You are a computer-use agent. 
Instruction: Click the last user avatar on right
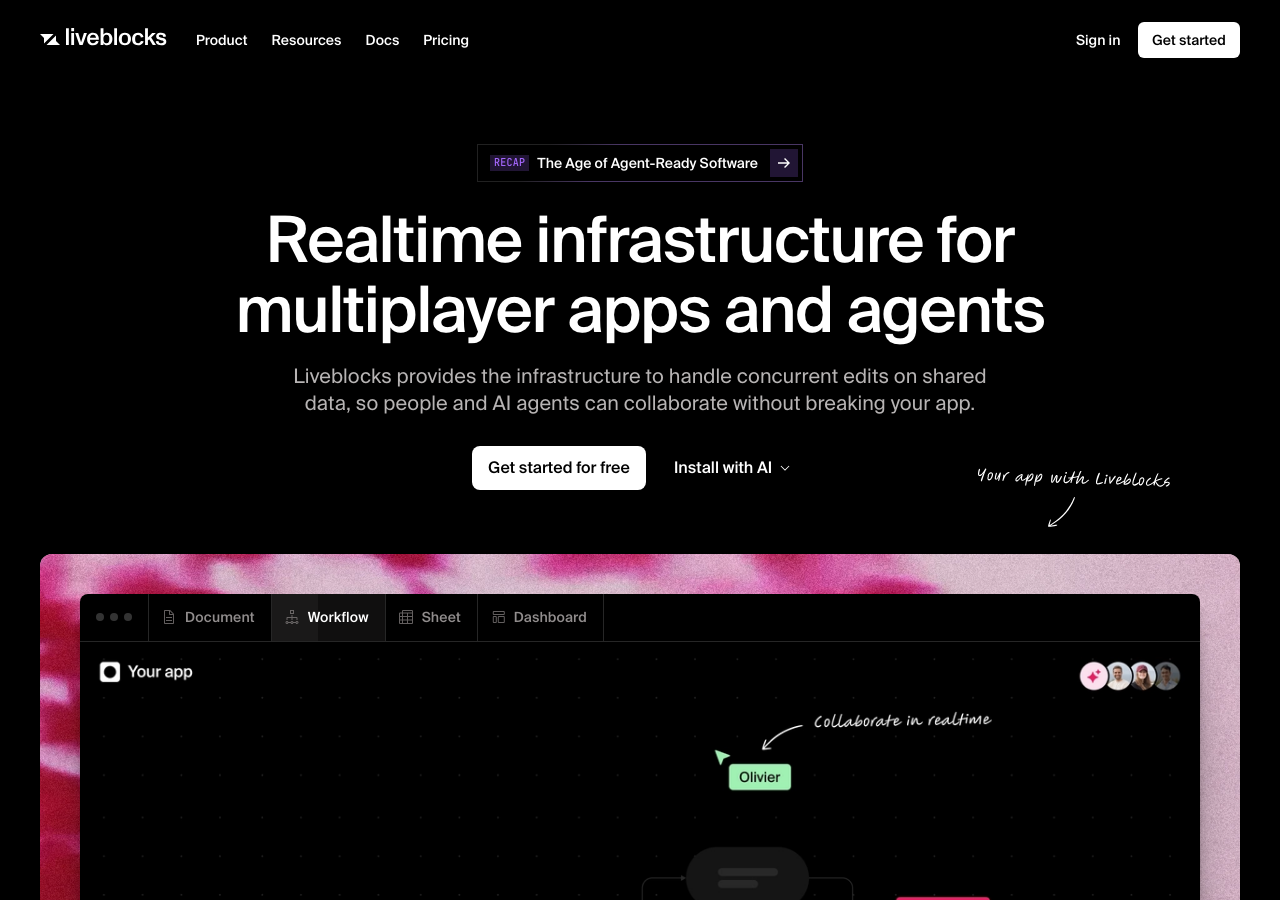pyautogui.click(x=1167, y=676)
